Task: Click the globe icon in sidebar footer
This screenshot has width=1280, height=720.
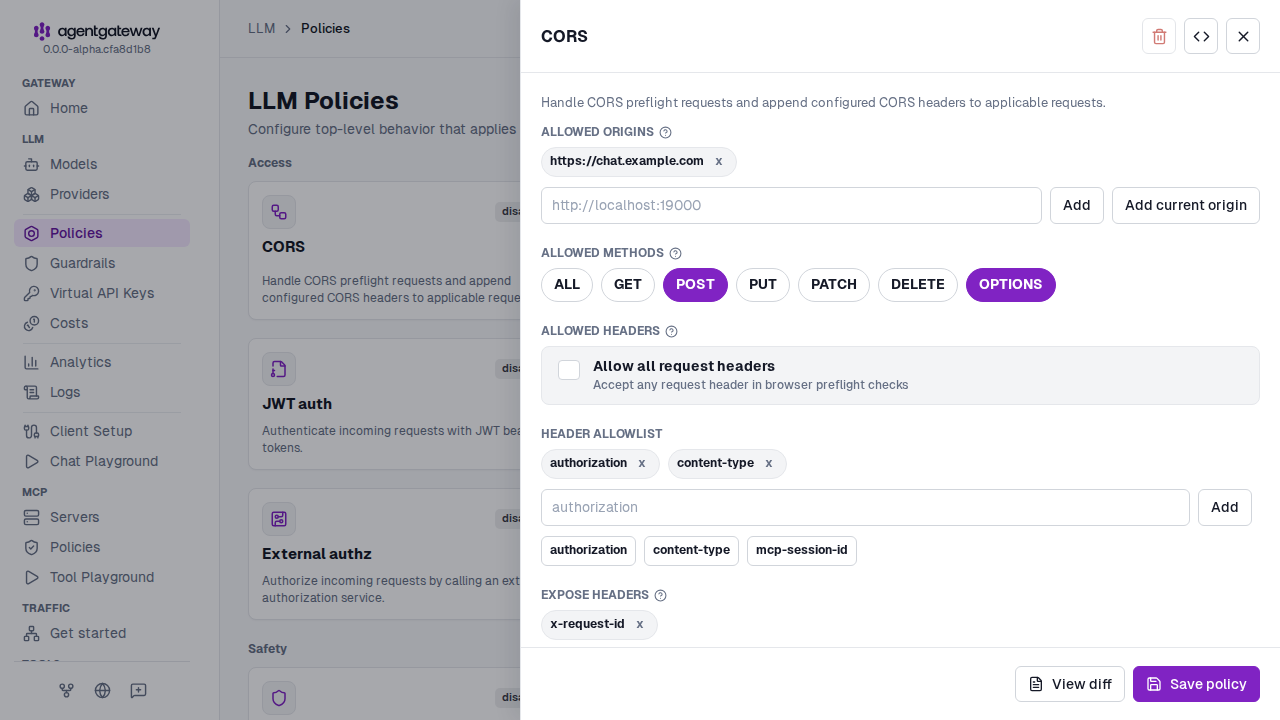Action: [102, 690]
